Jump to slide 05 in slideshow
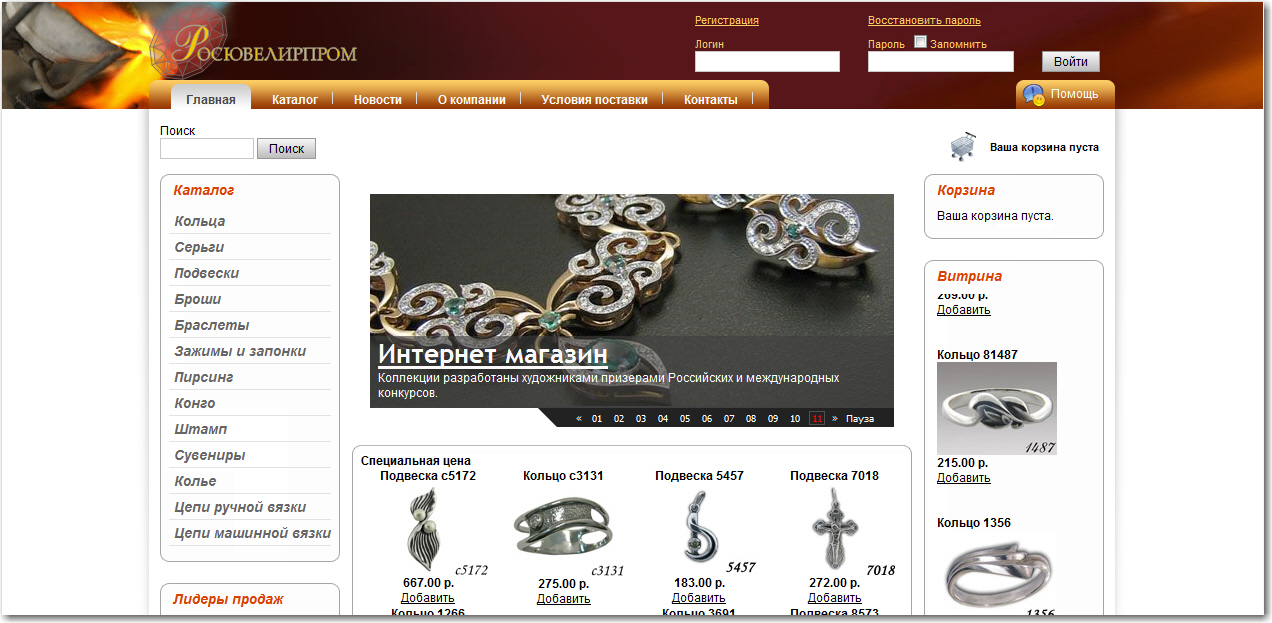Image resolution: width=1272 pixels, height=623 pixels. click(685, 419)
